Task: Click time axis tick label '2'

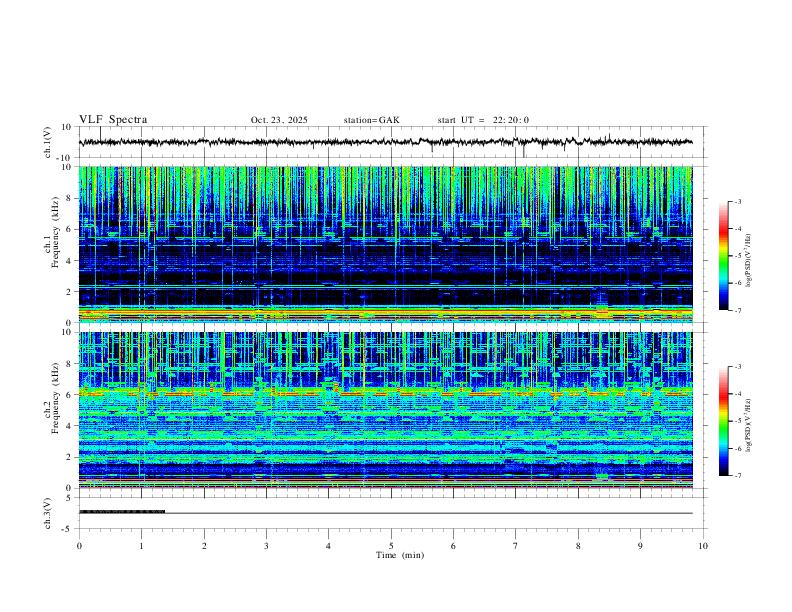Action: click(x=204, y=546)
